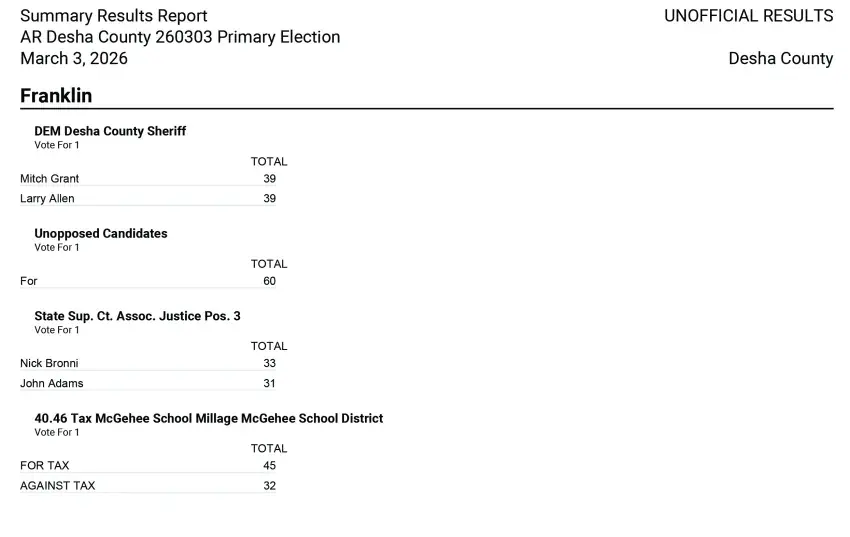850x537 pixels.
Task: Select candidate Mitch Grant
Action: click(50, 179)
